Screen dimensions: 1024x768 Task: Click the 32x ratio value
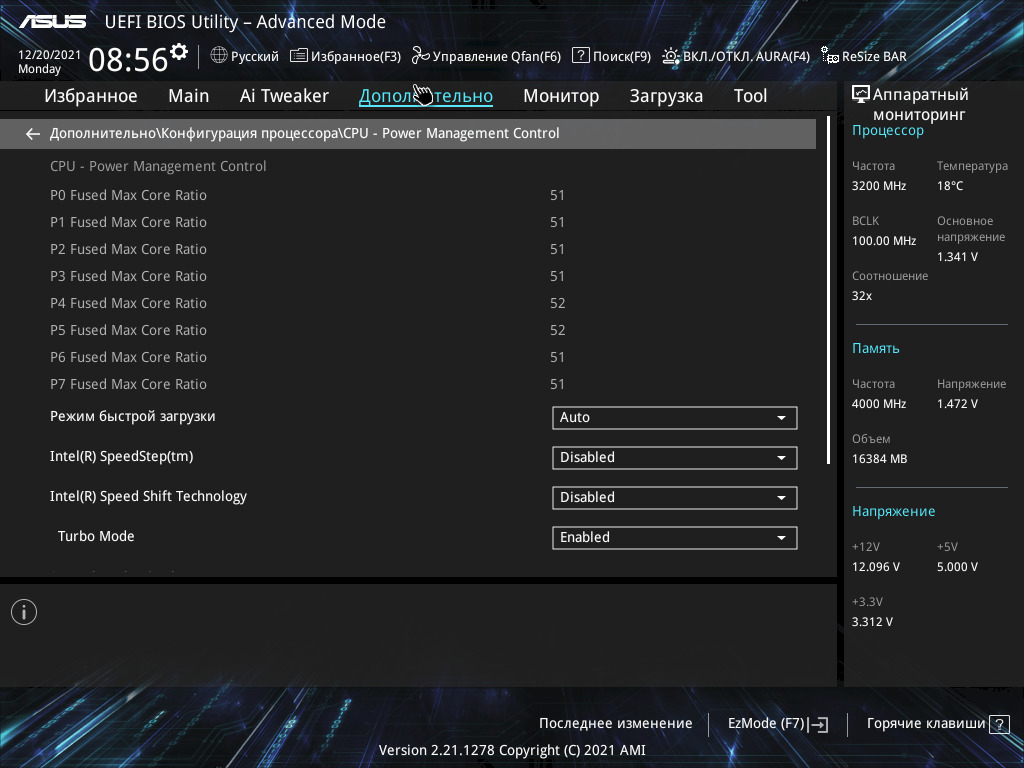pyautogui.click(x=861, y=296)
